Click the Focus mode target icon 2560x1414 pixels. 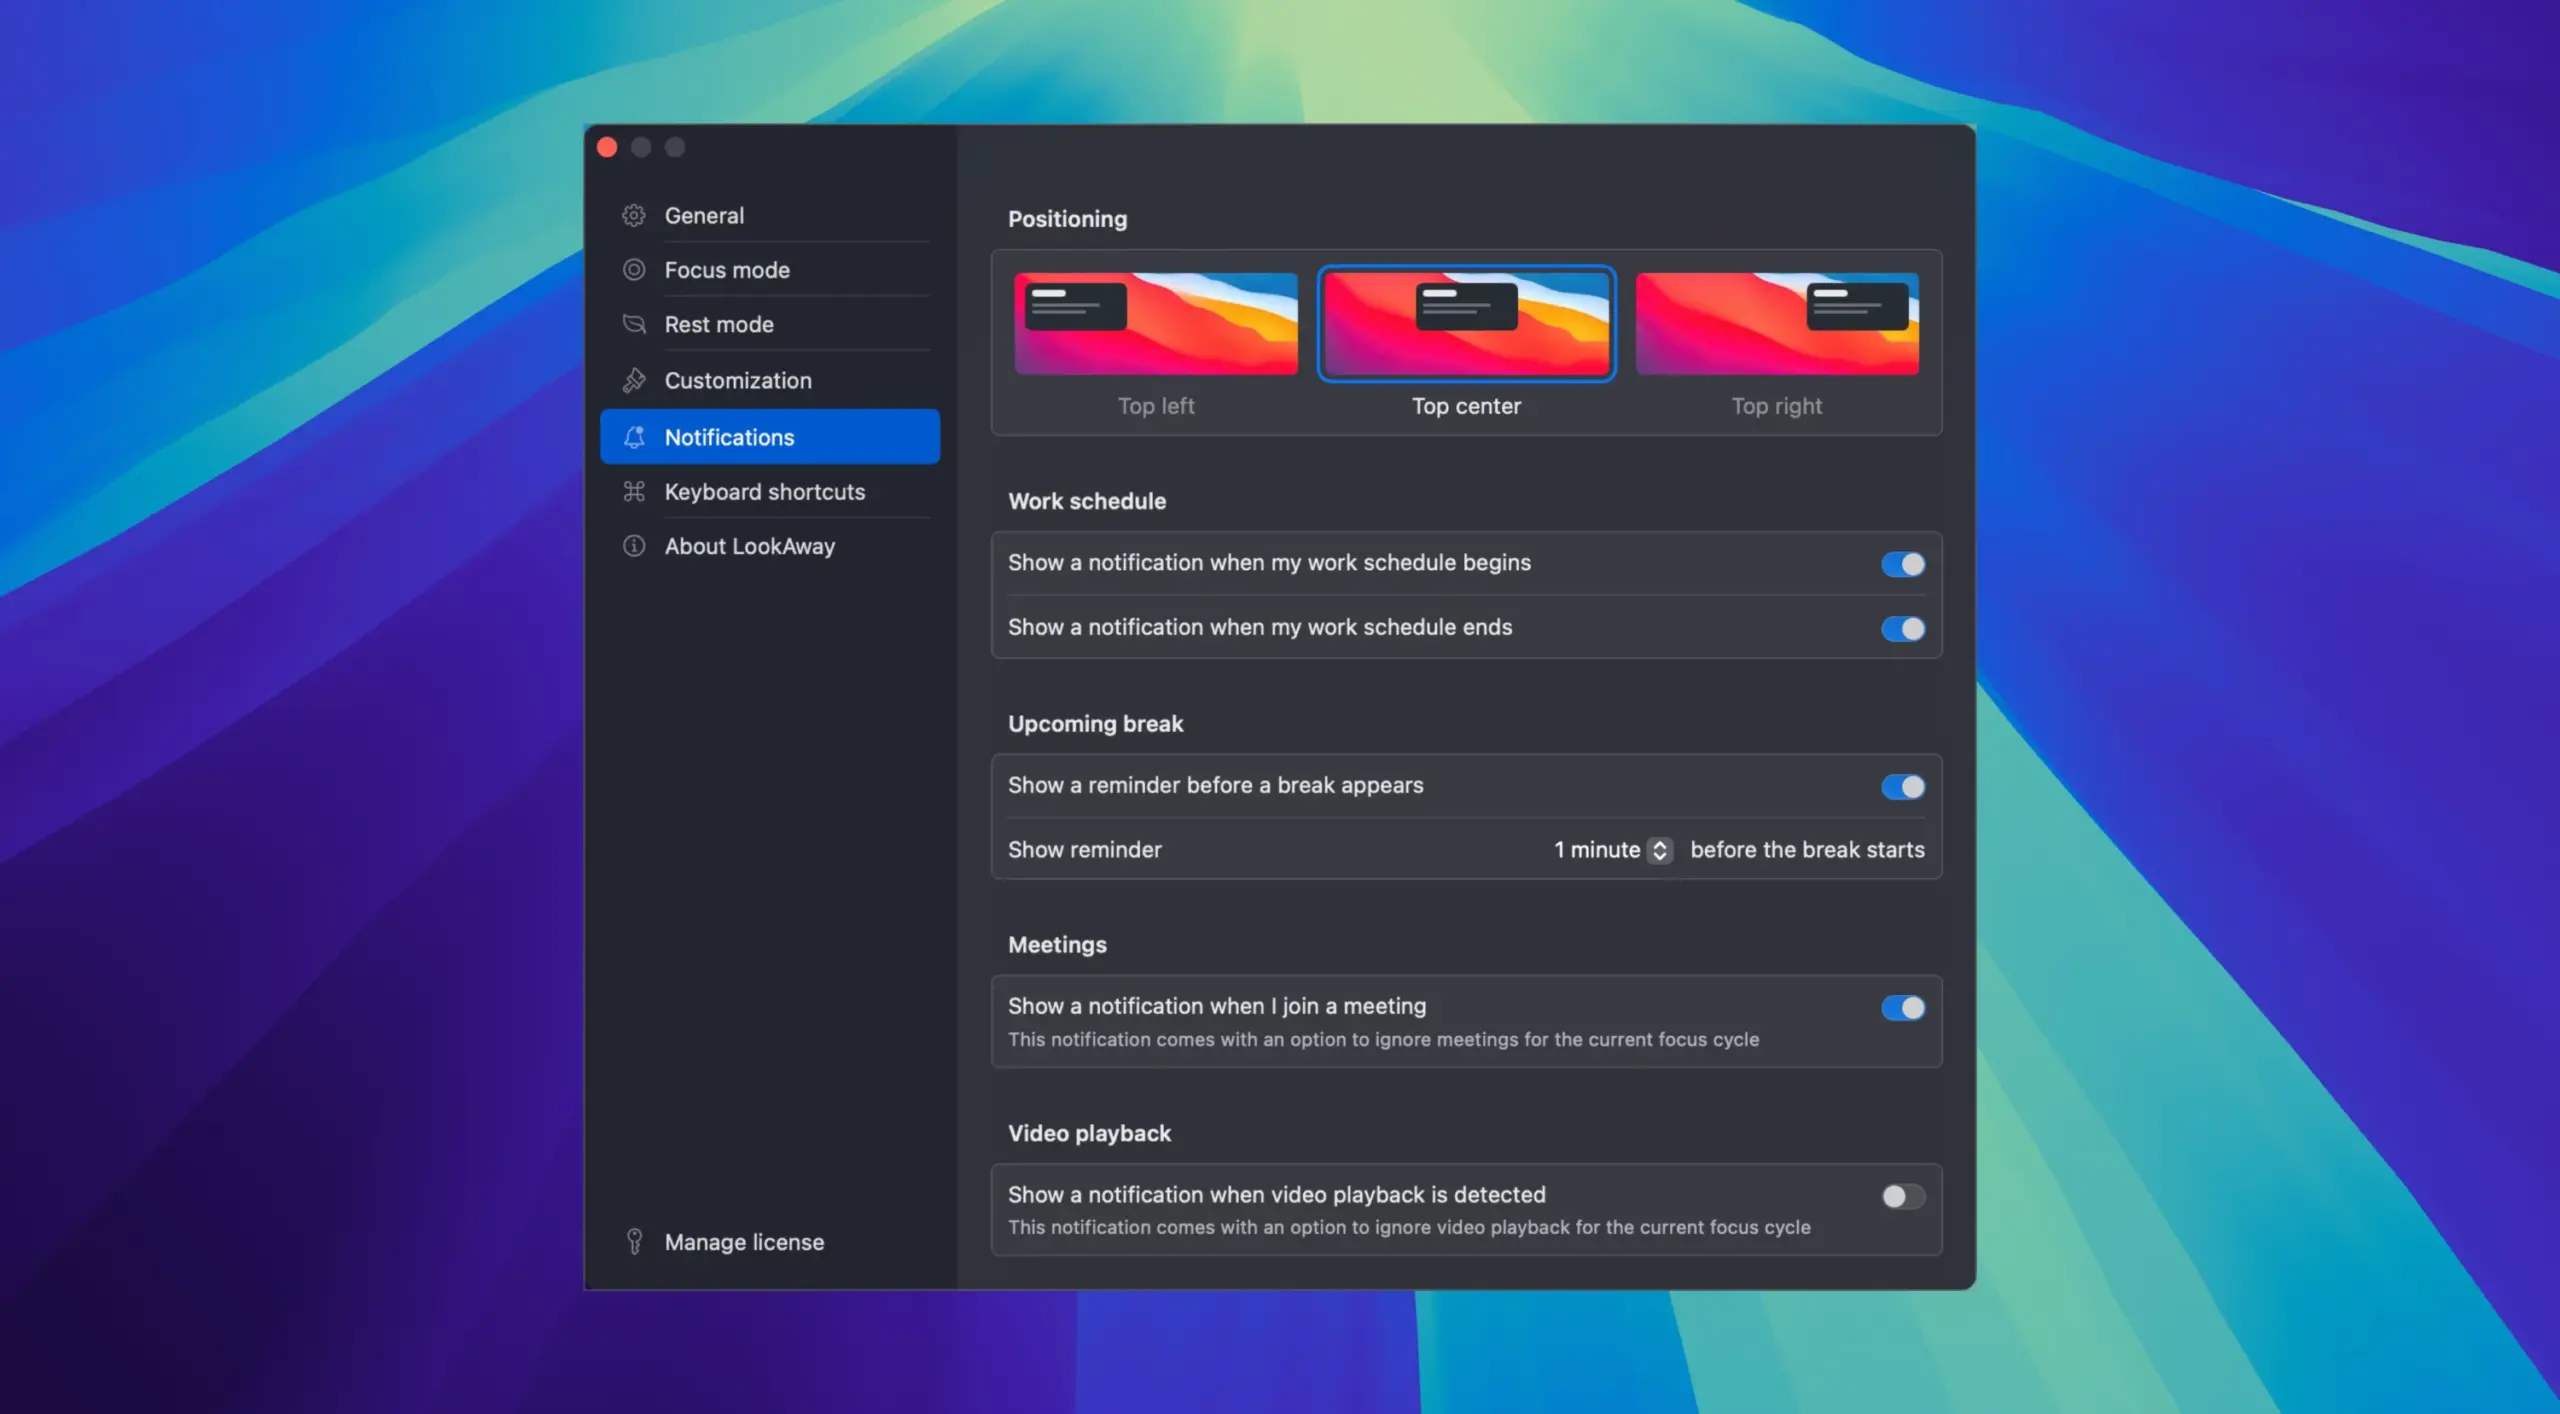coord(633,270)
